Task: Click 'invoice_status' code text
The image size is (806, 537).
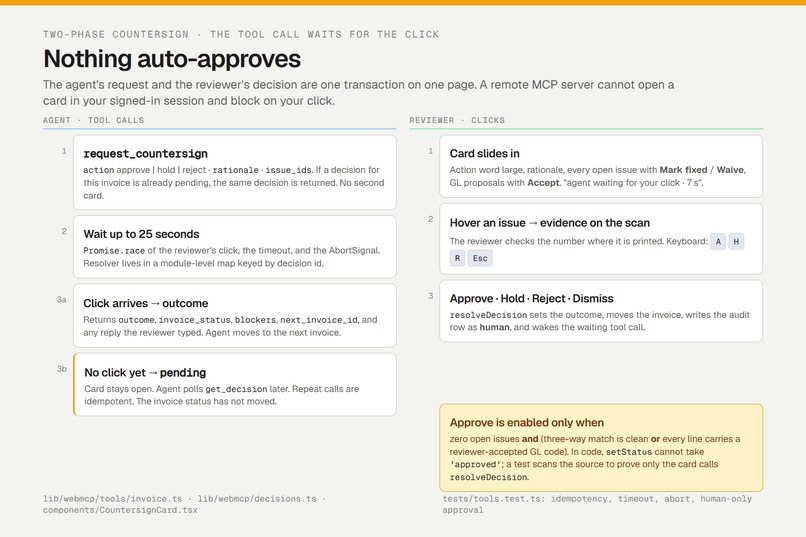Action: 194,320
